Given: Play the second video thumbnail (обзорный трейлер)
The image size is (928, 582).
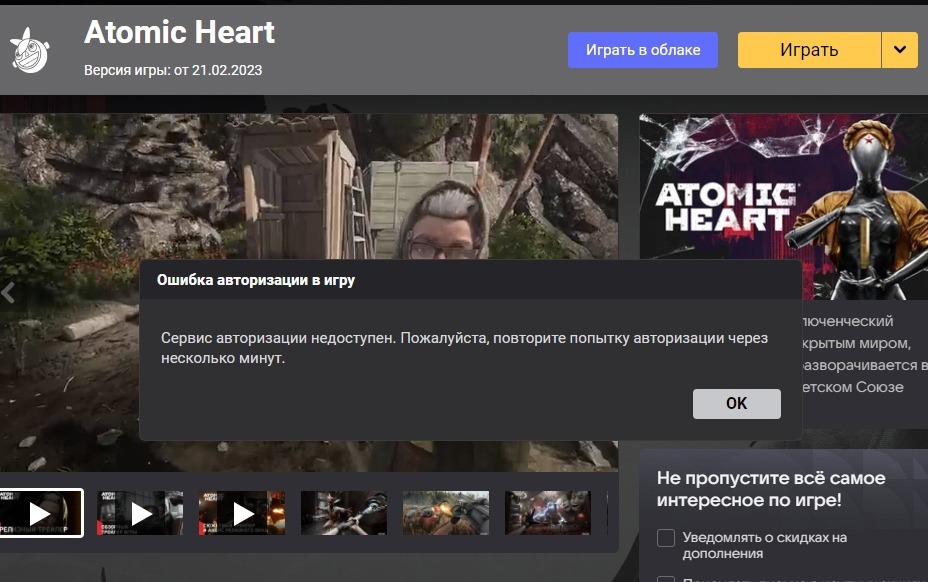Looking at the screenshot, I should [x=140, y=513].
